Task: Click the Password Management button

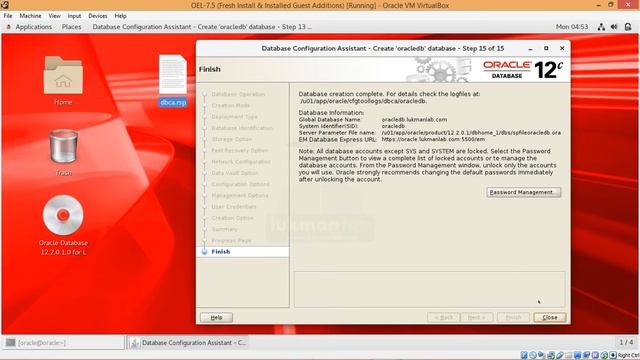Action: (524, 192)
